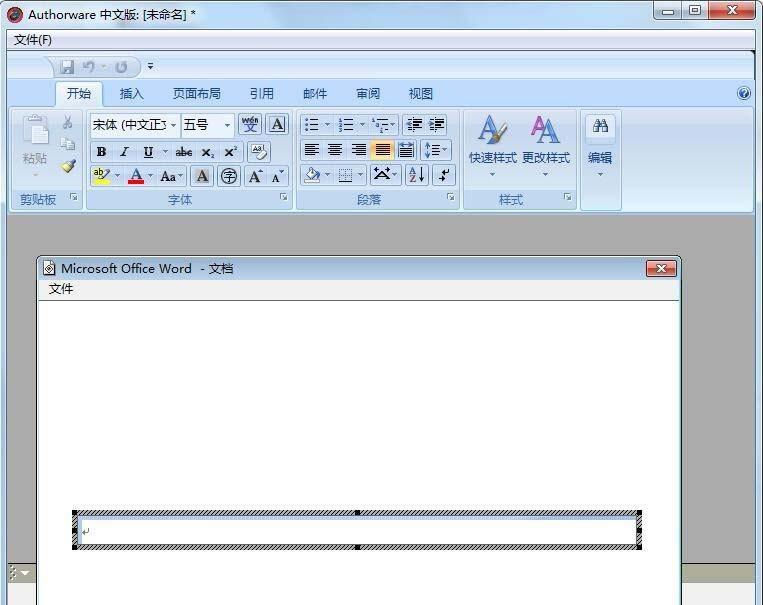The image size is (763, 605).
Task: Open the 文件 menu in Word window
Action: (61, 289)
